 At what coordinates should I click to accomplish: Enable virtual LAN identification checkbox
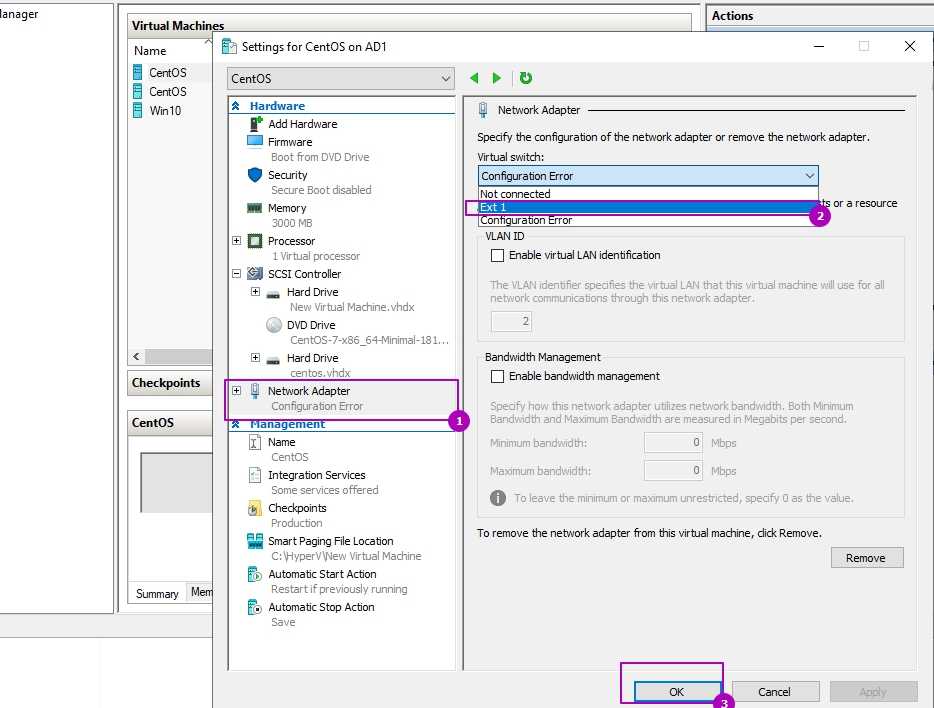tap(498, 256)
